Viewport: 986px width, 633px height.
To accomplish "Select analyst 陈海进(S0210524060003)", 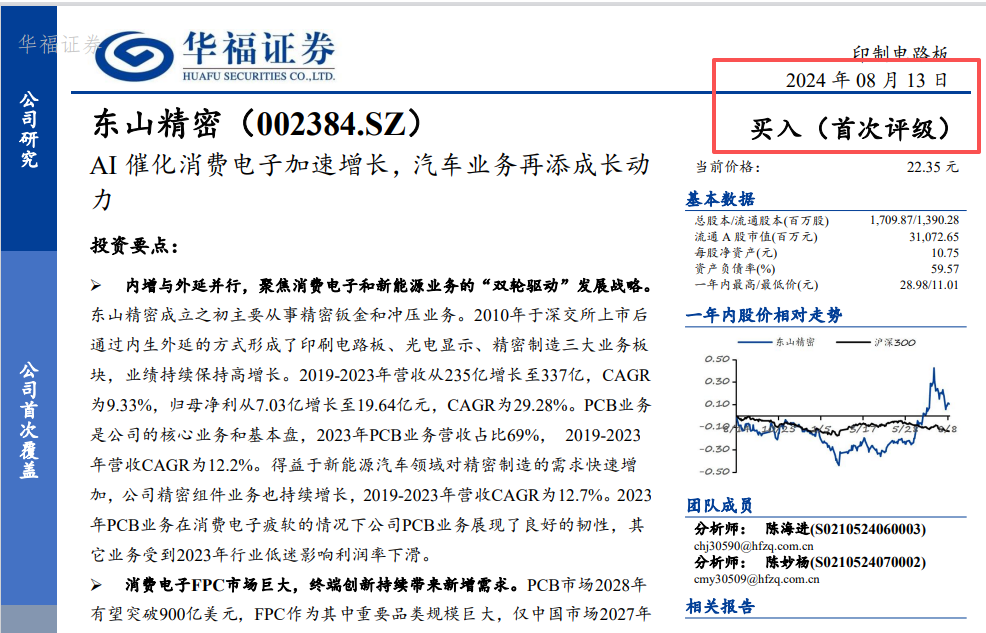I will 846,529.
